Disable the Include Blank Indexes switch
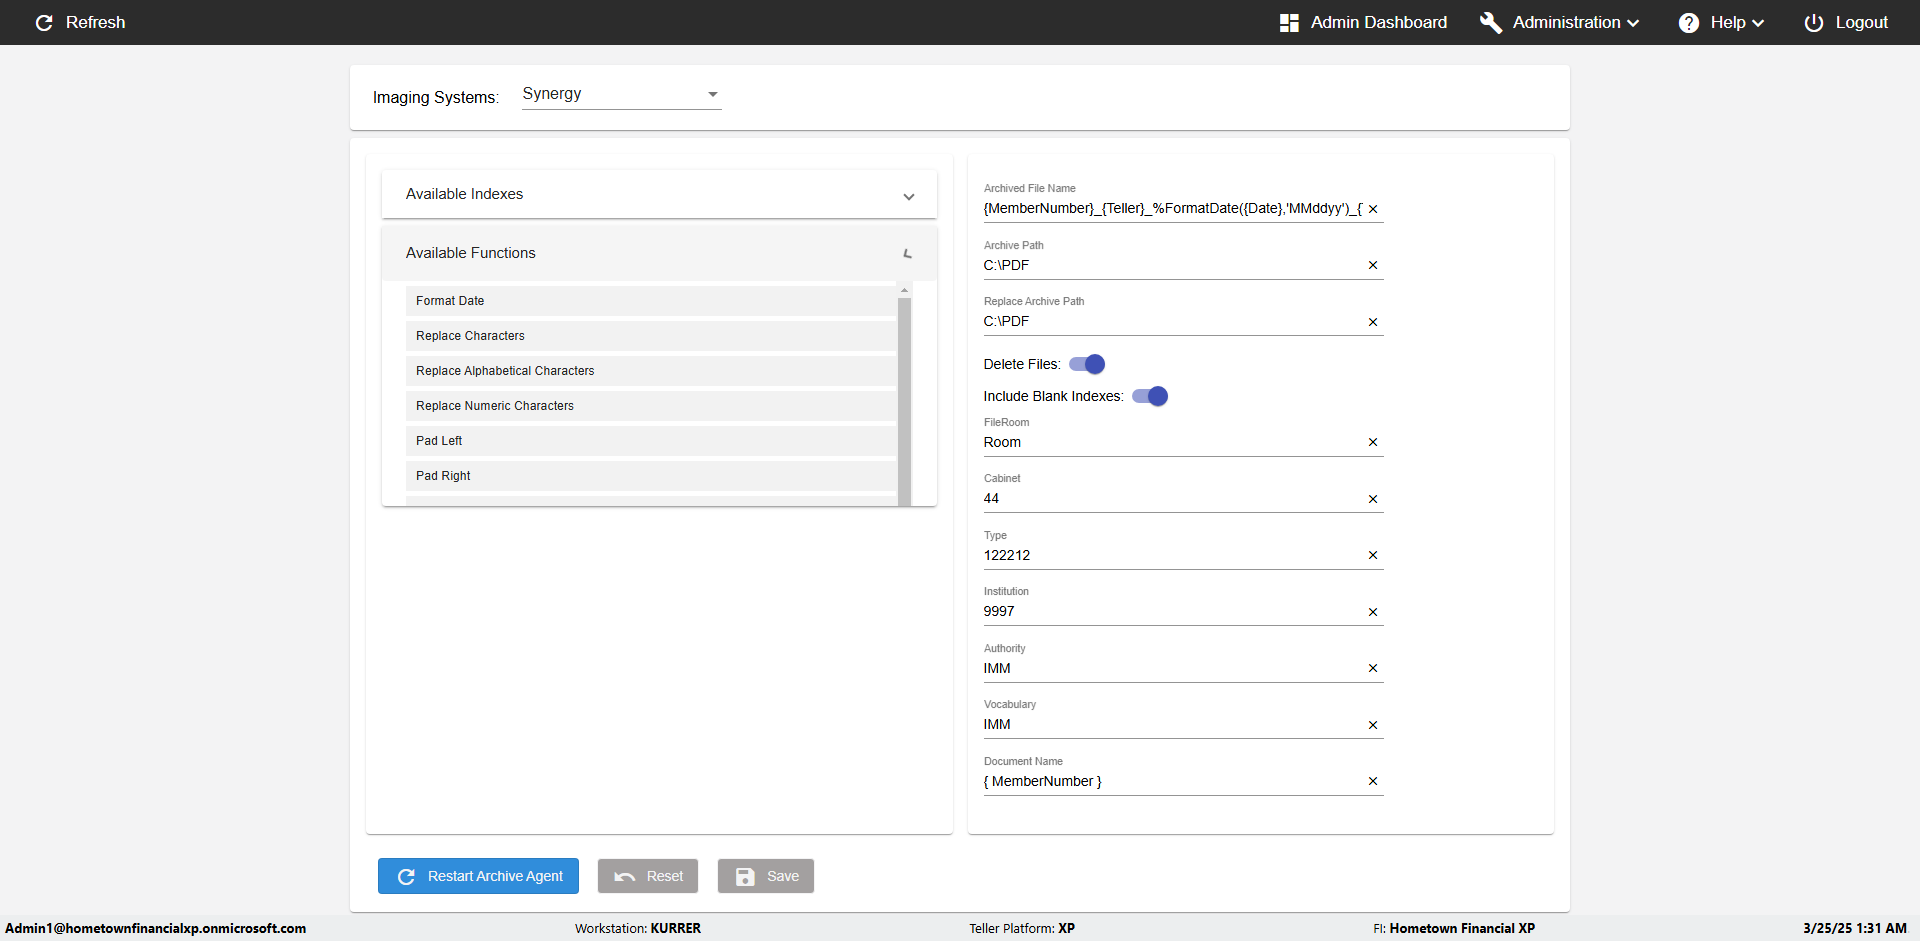 click(x=1150, y=396)
